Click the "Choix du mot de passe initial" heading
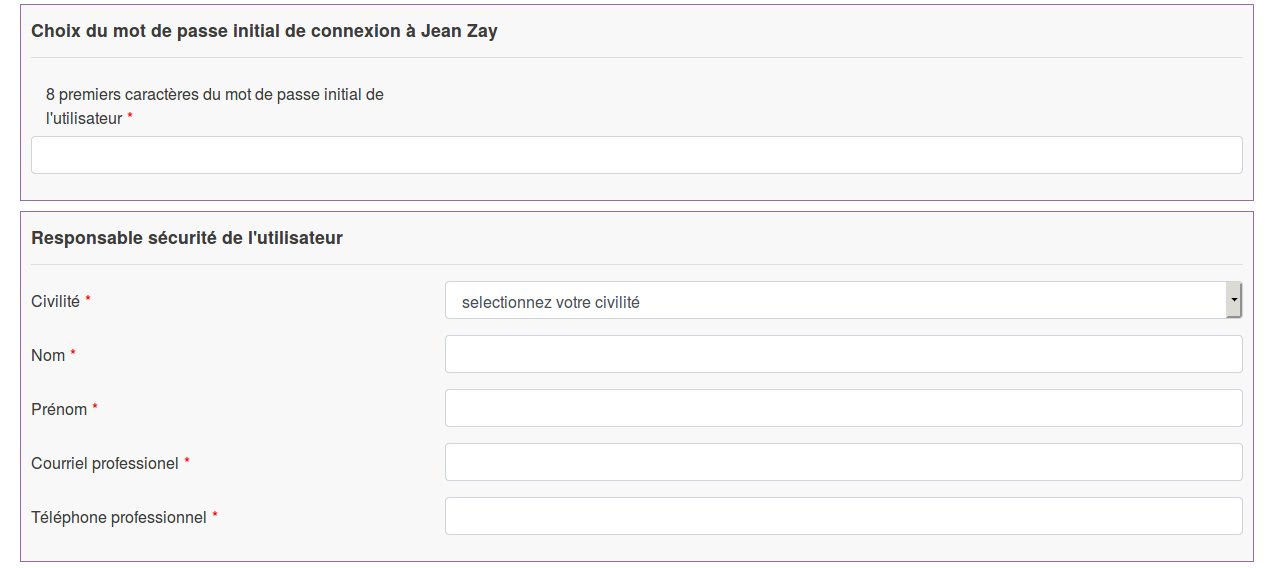The width and height of the screenshot is (1280, 568). [x=264, y=31]
